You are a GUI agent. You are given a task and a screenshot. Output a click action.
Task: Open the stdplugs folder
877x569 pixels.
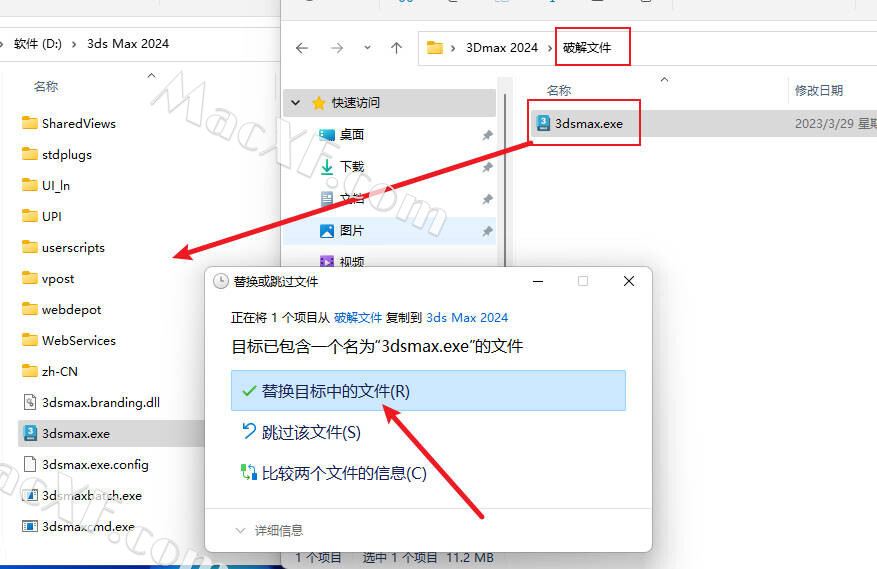[x=56, y=154]
